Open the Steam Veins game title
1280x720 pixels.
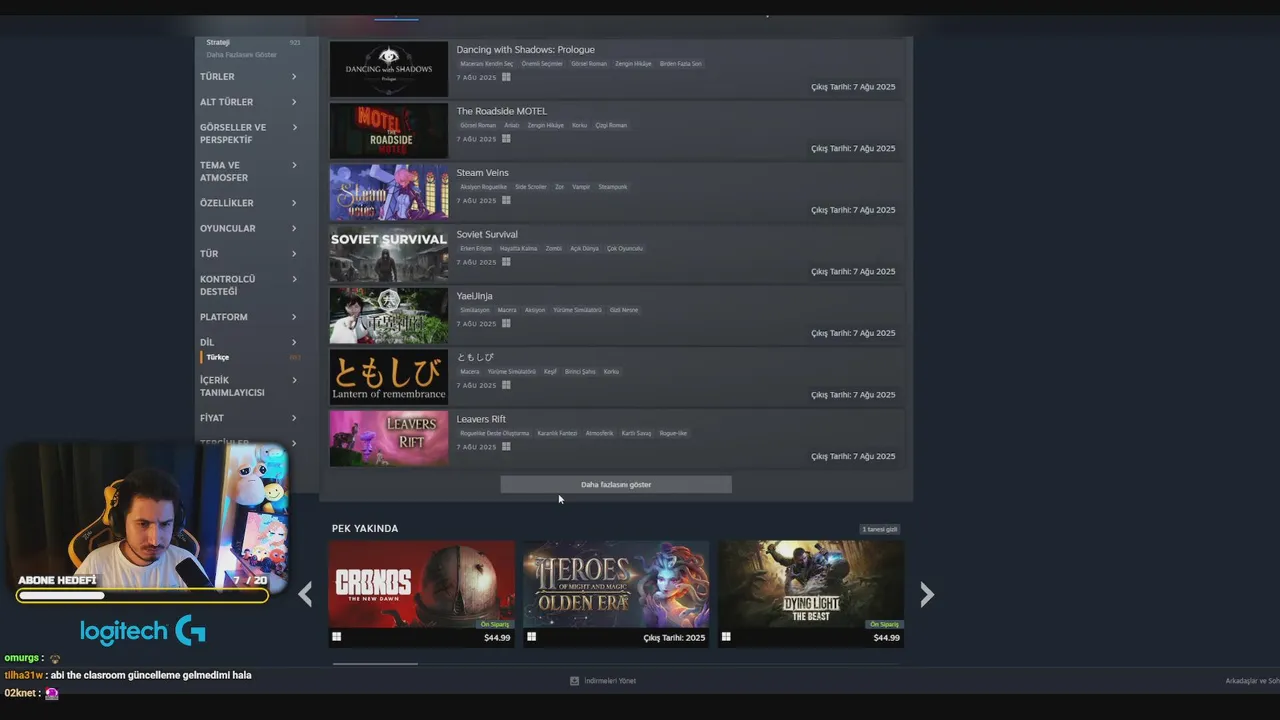point(483,173)
